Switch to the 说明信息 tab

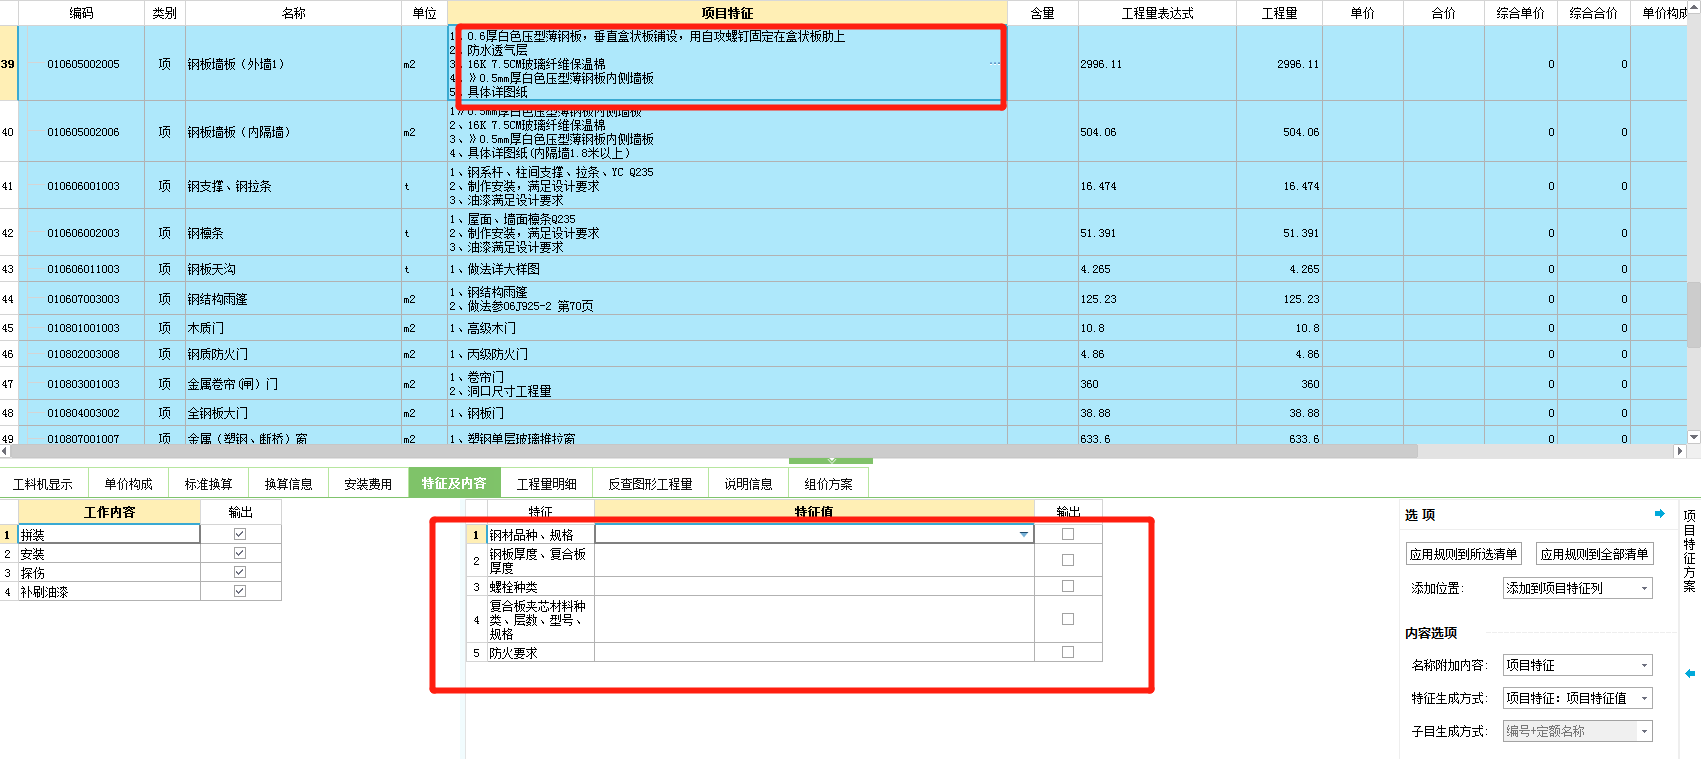(749, 484)
